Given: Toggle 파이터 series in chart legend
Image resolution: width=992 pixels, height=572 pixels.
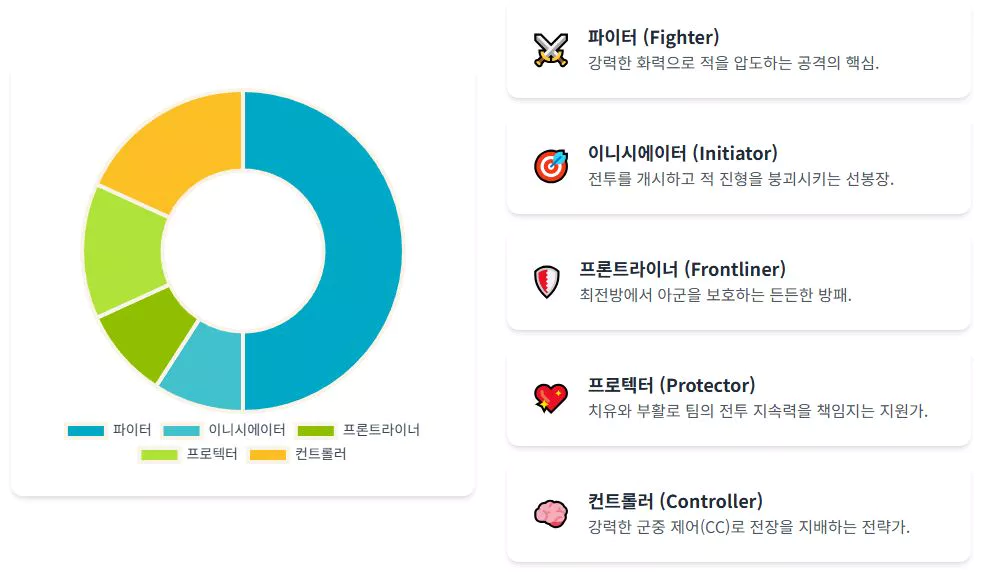Looking at the screenshot, I should pos(110,430).
